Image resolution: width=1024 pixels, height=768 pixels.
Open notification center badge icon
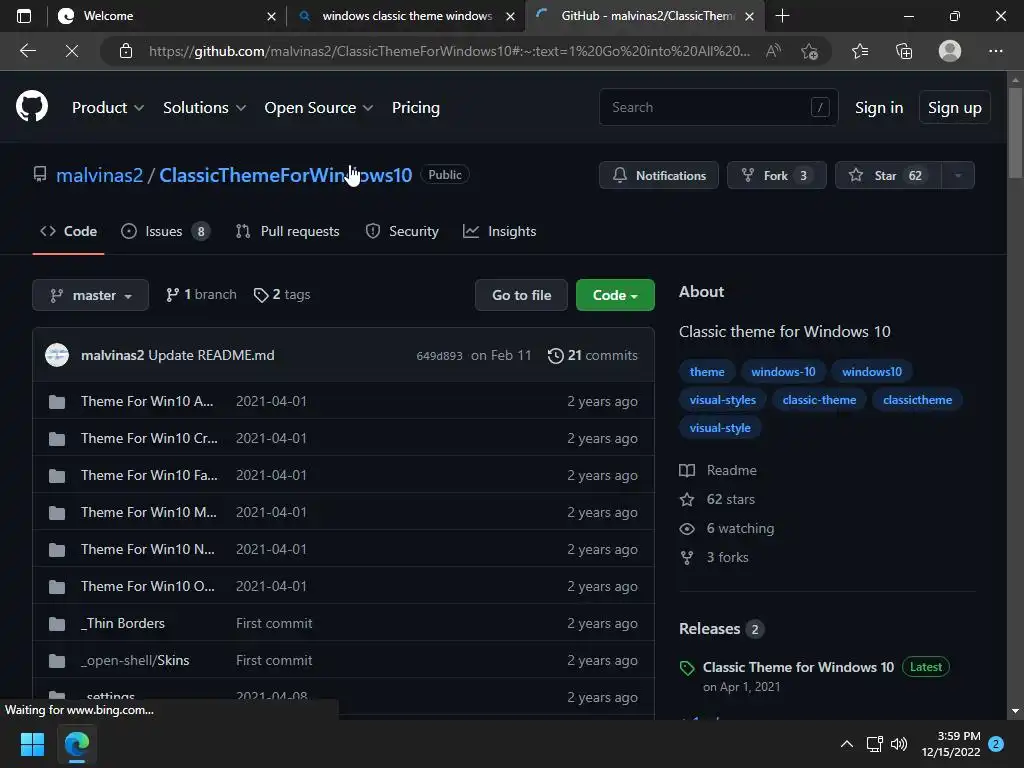tap(996, 744)
